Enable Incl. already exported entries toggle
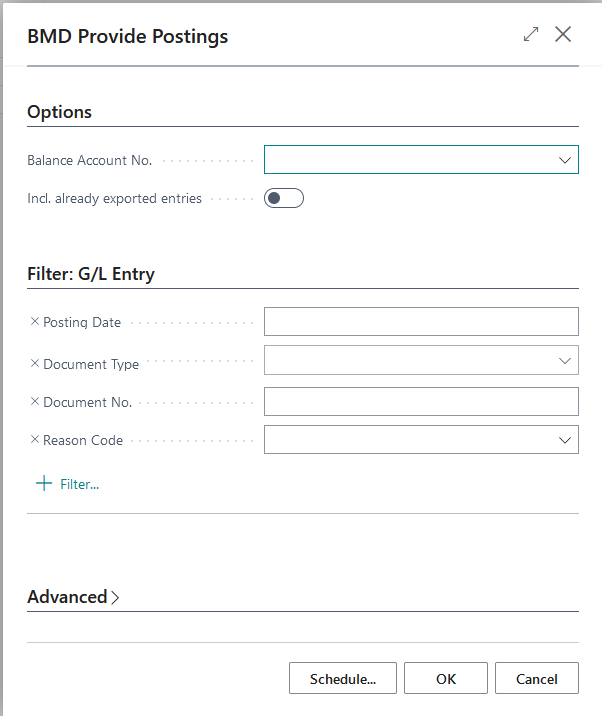 click(283, 198)
